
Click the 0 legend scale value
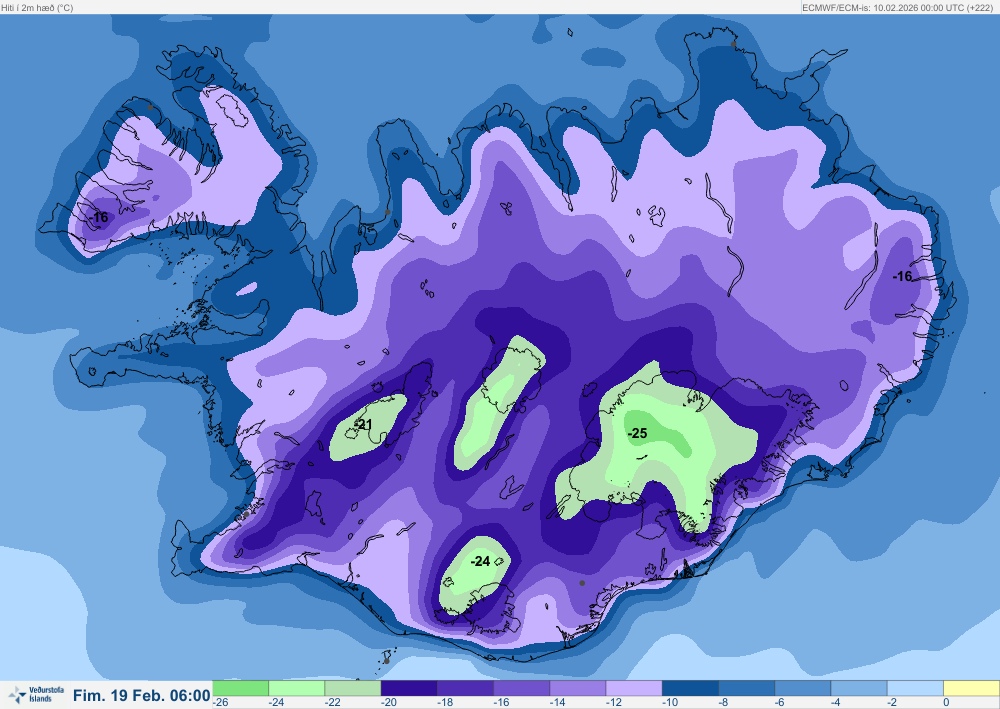coord(946,703)
